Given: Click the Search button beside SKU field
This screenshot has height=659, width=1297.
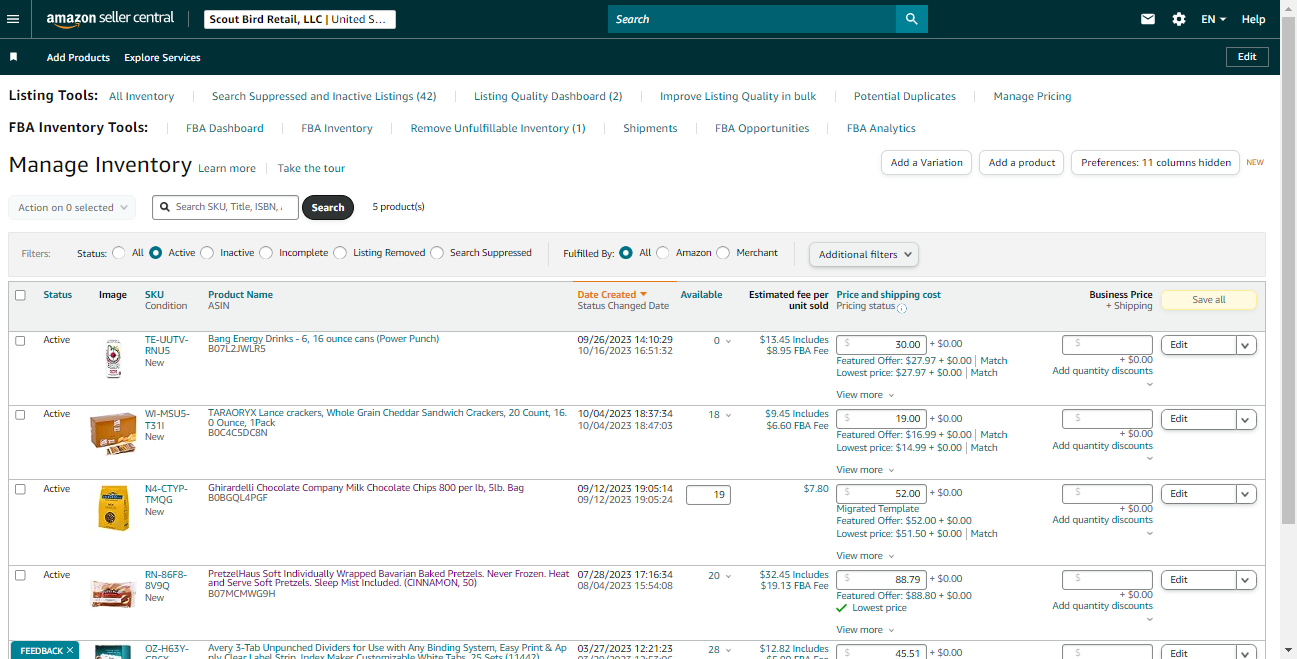Looking at the screenshot, I should coord(328,207).
